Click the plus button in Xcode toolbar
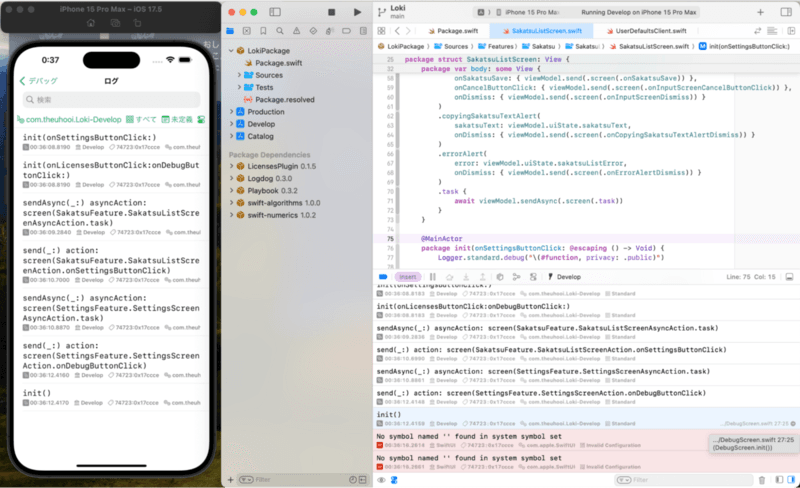Image resolution: width=800 pixels, height=488 pixels. pos(760,12)
